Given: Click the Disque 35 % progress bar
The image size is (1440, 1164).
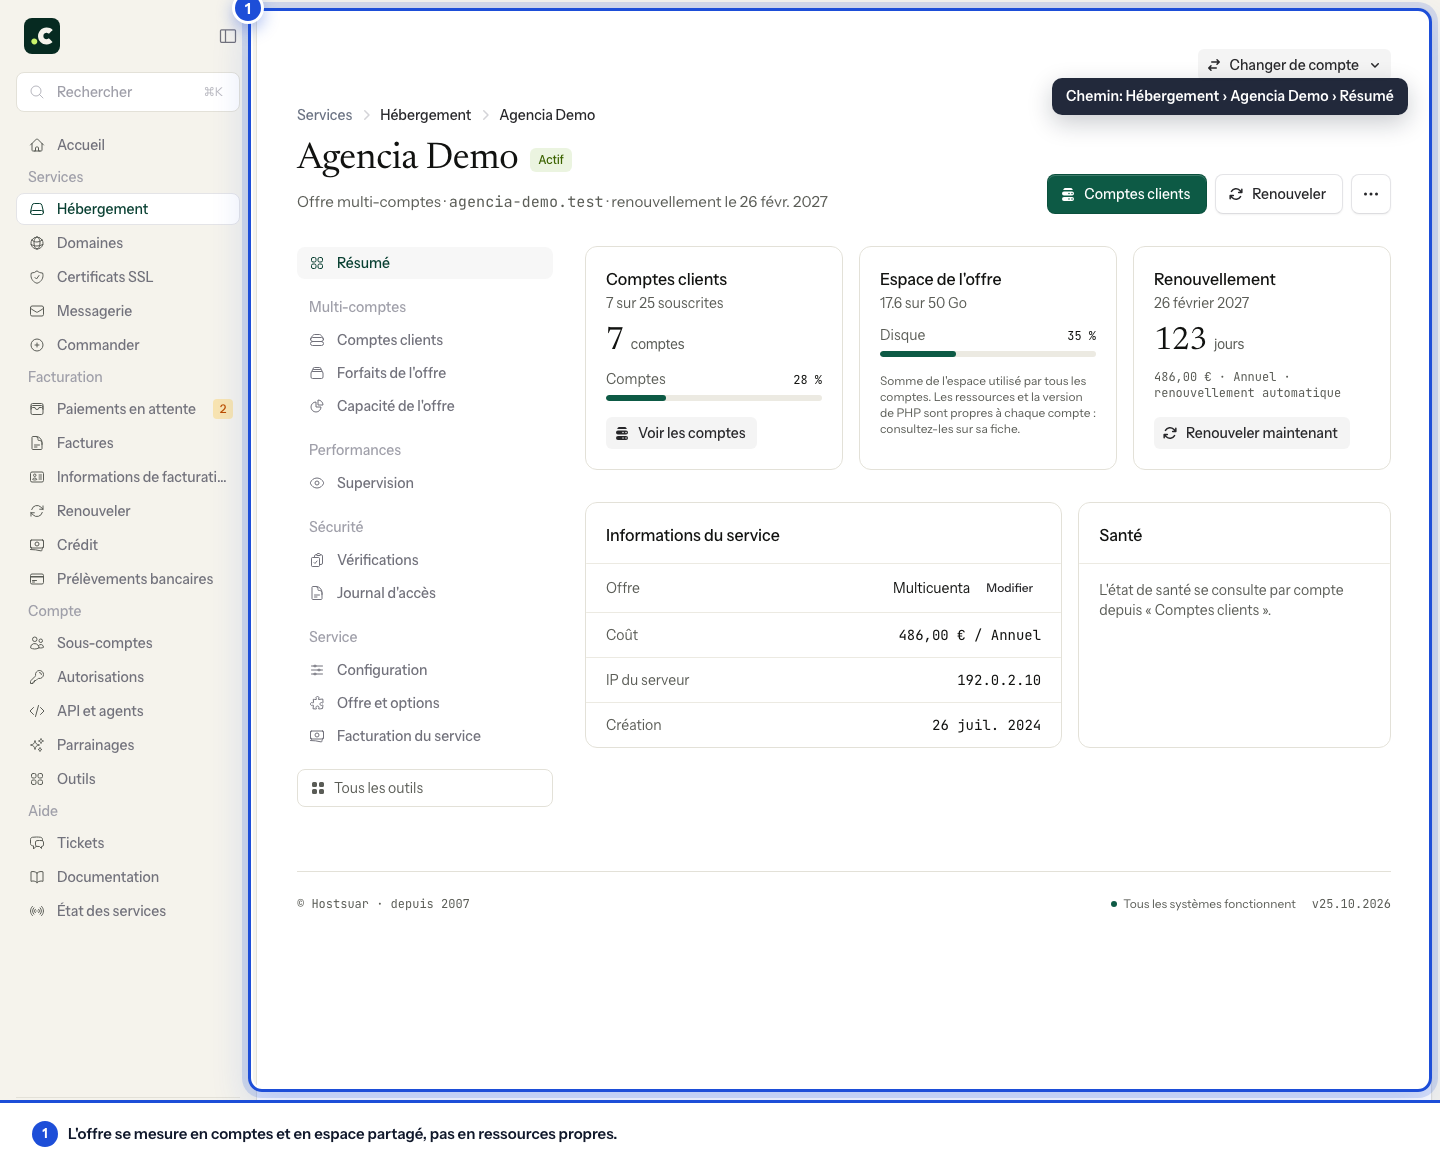Looking at the screenshot, I should pos(988,354).
